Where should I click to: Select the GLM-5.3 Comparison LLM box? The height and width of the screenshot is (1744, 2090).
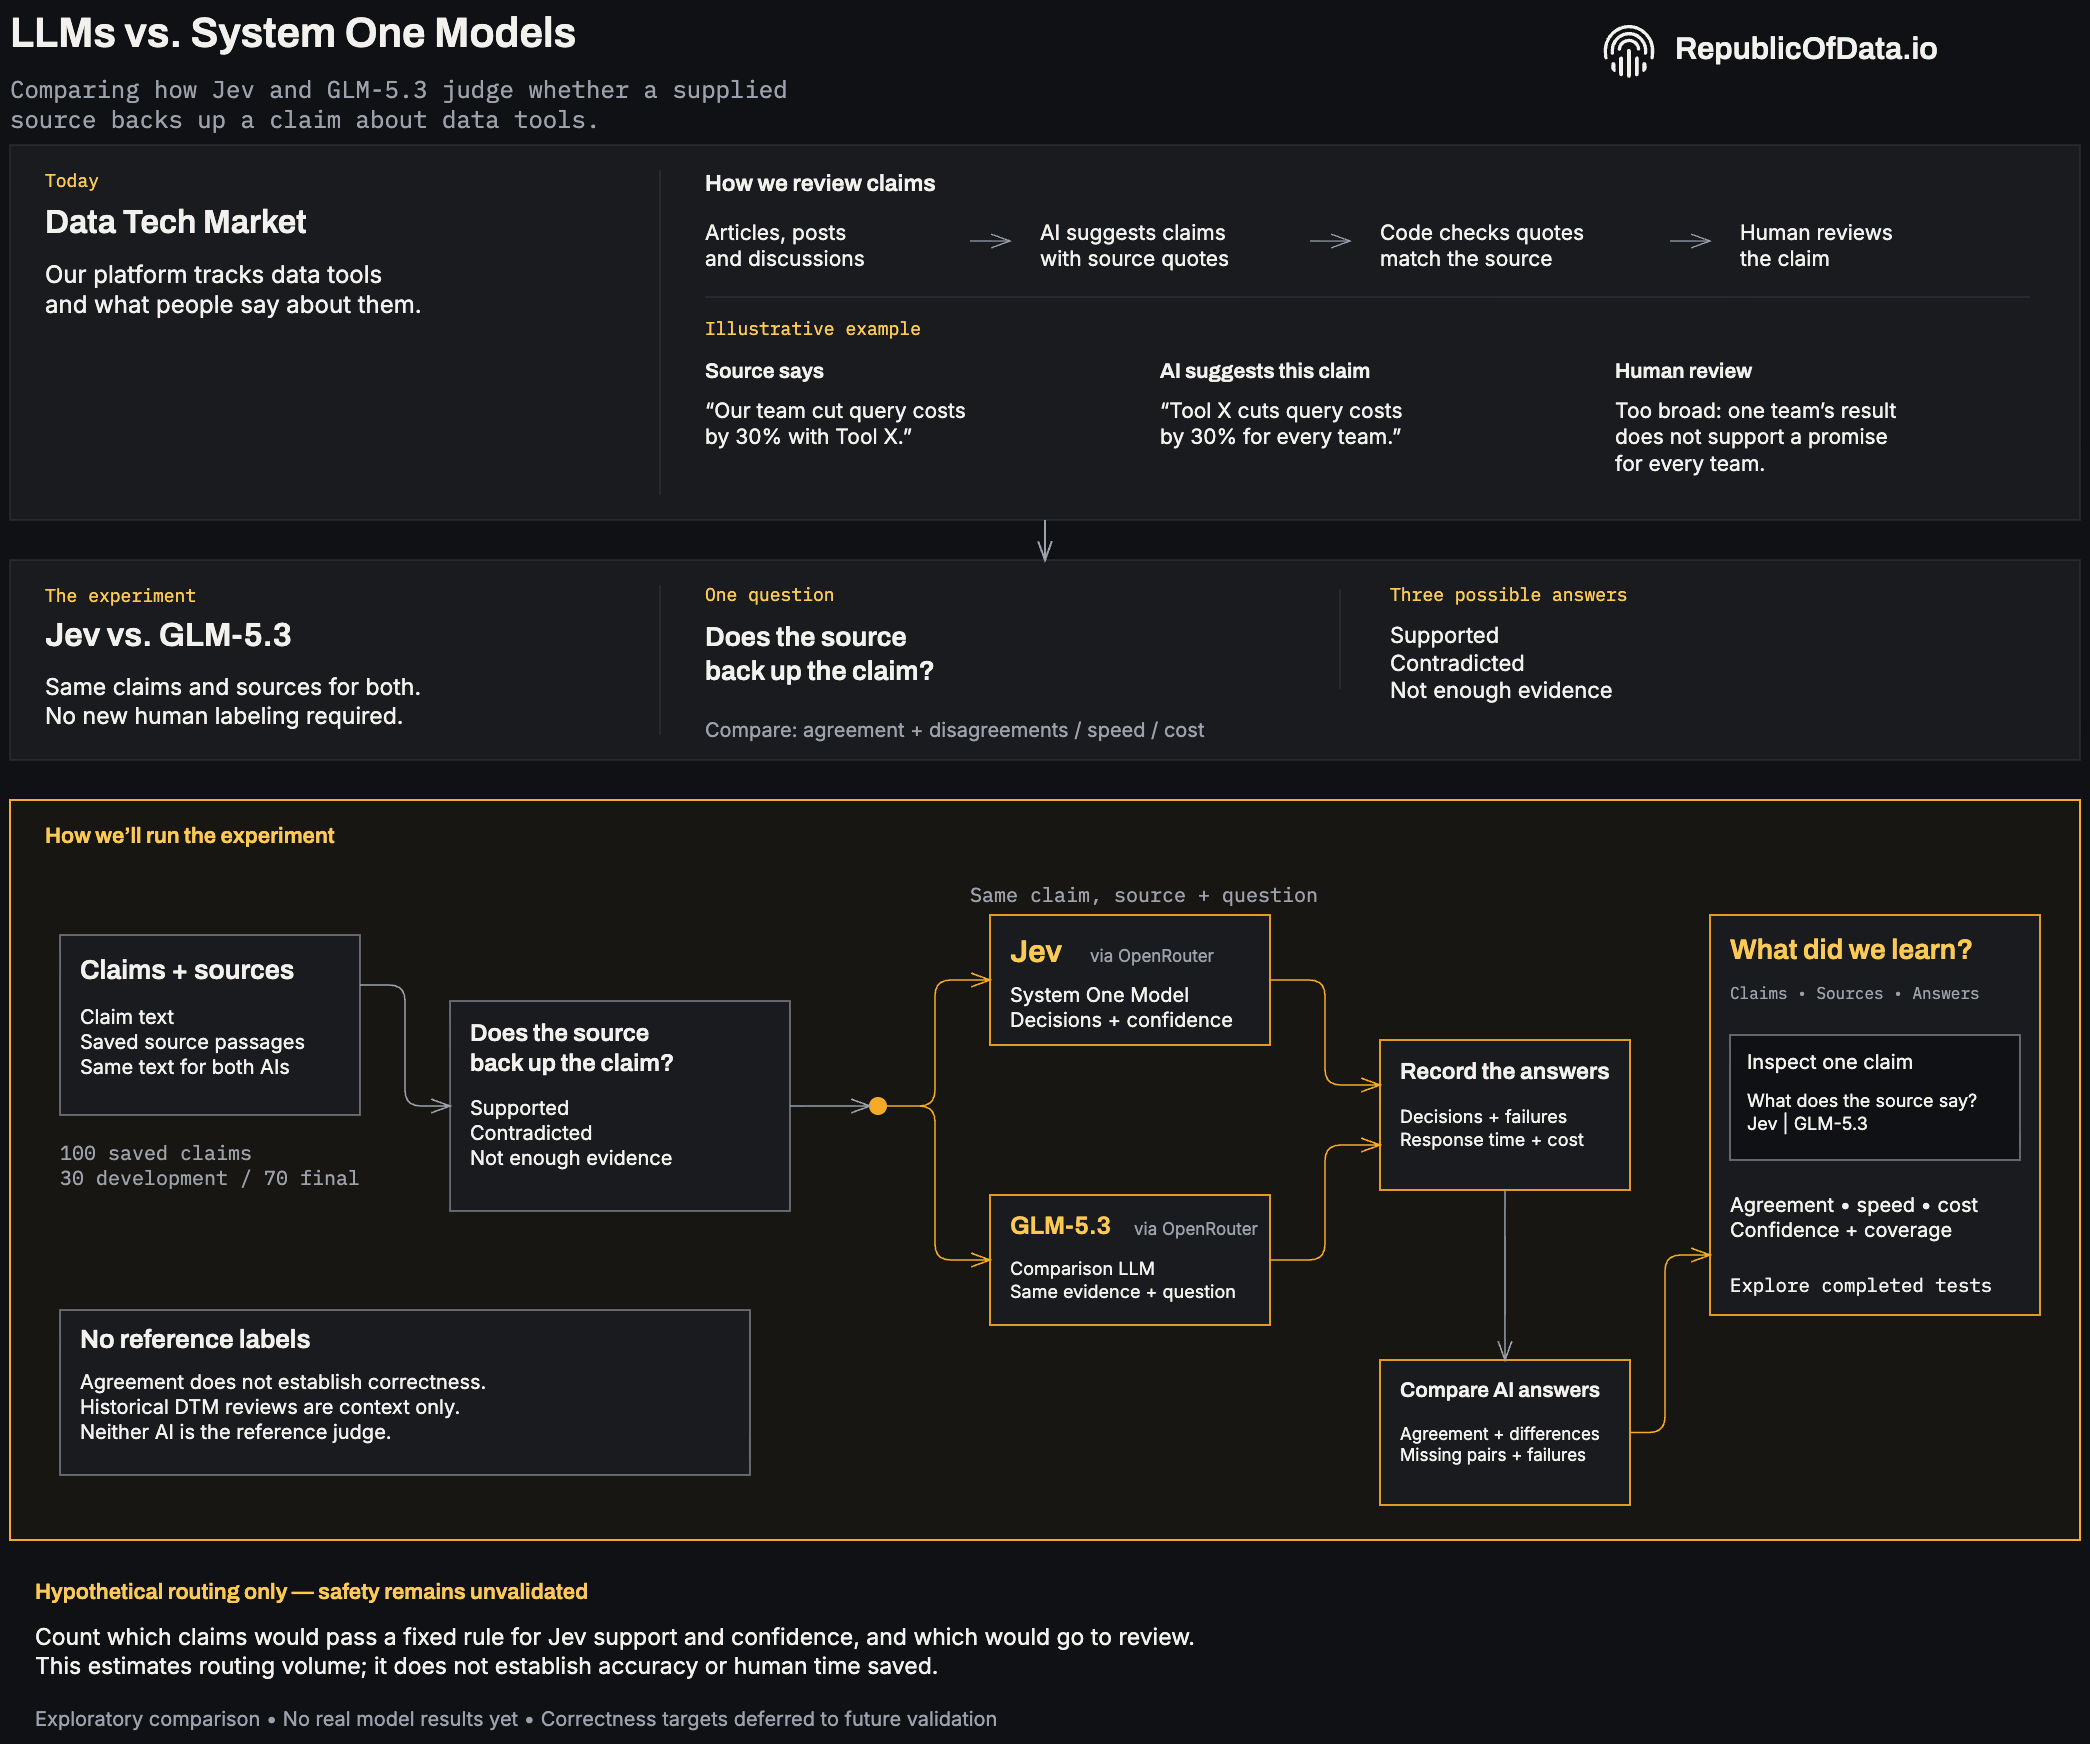tap(1130, 1260)
